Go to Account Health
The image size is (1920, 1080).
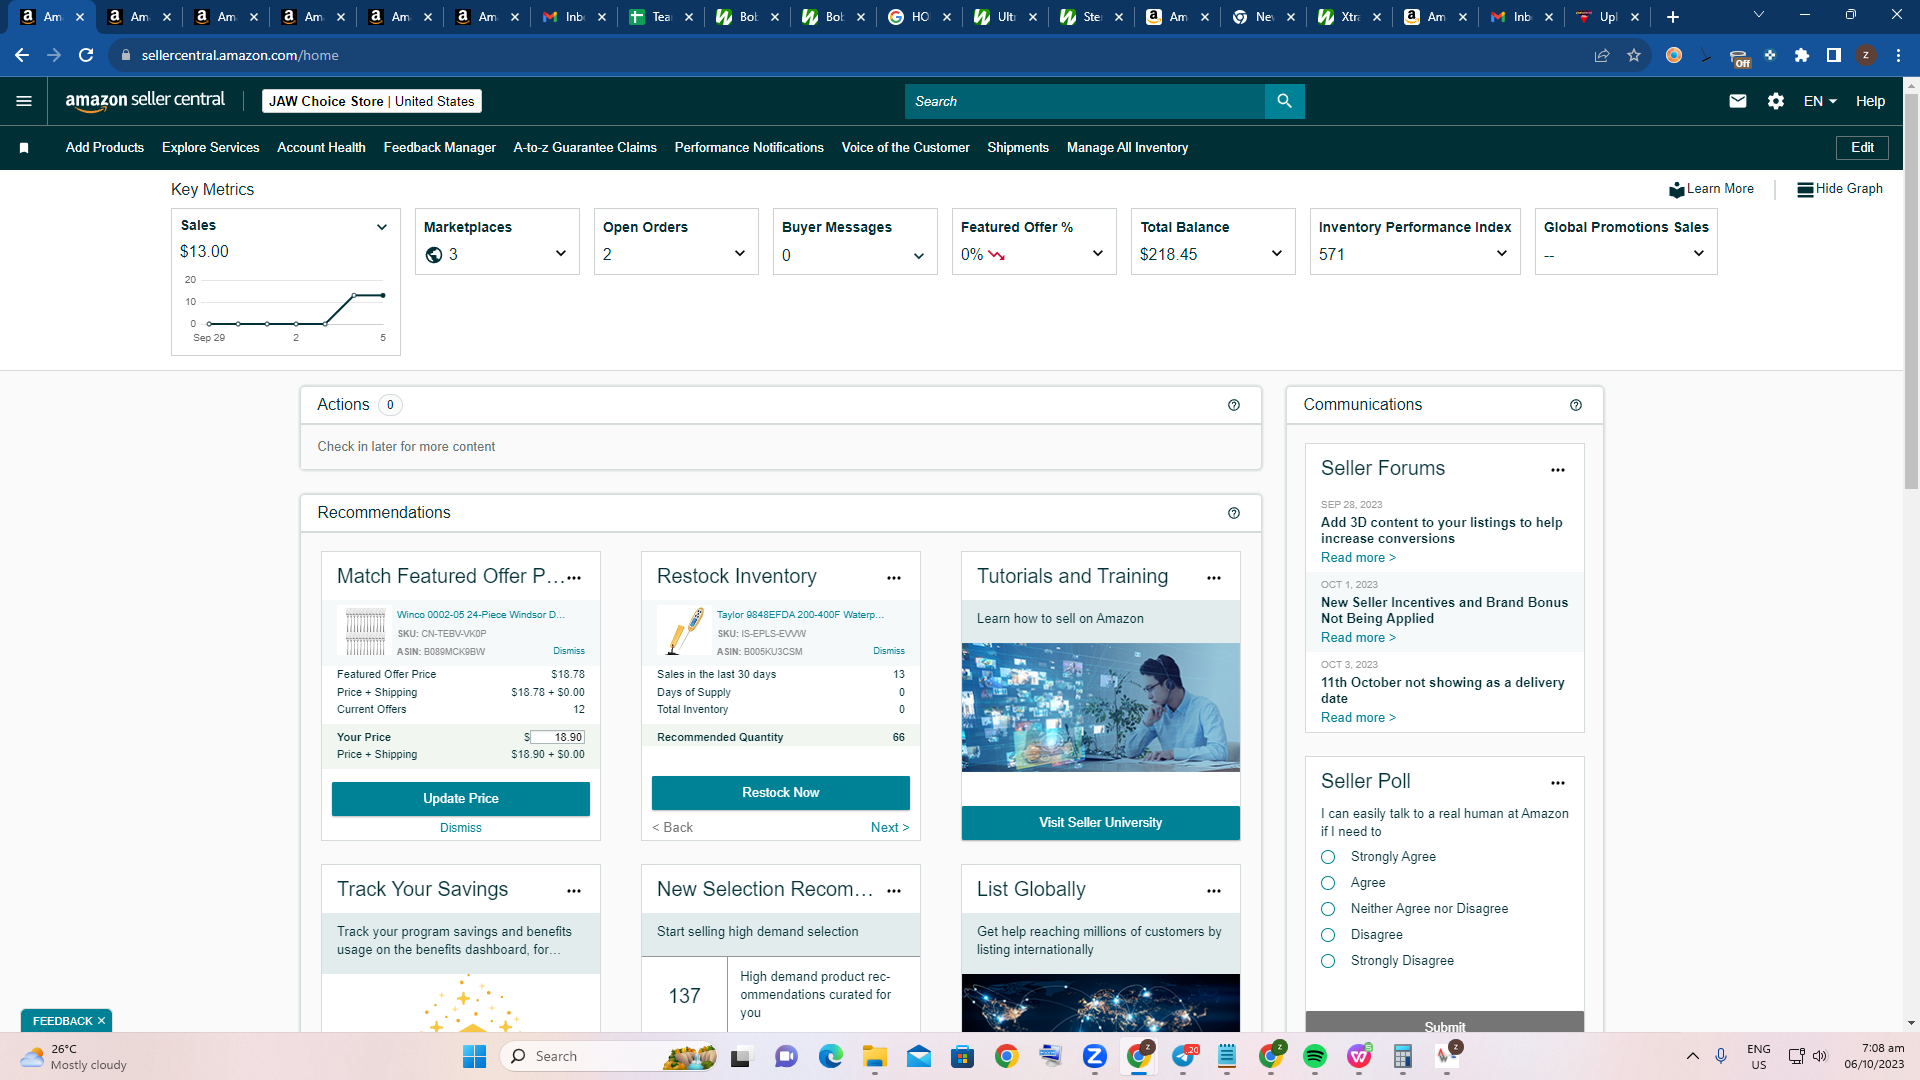(321, 148)
